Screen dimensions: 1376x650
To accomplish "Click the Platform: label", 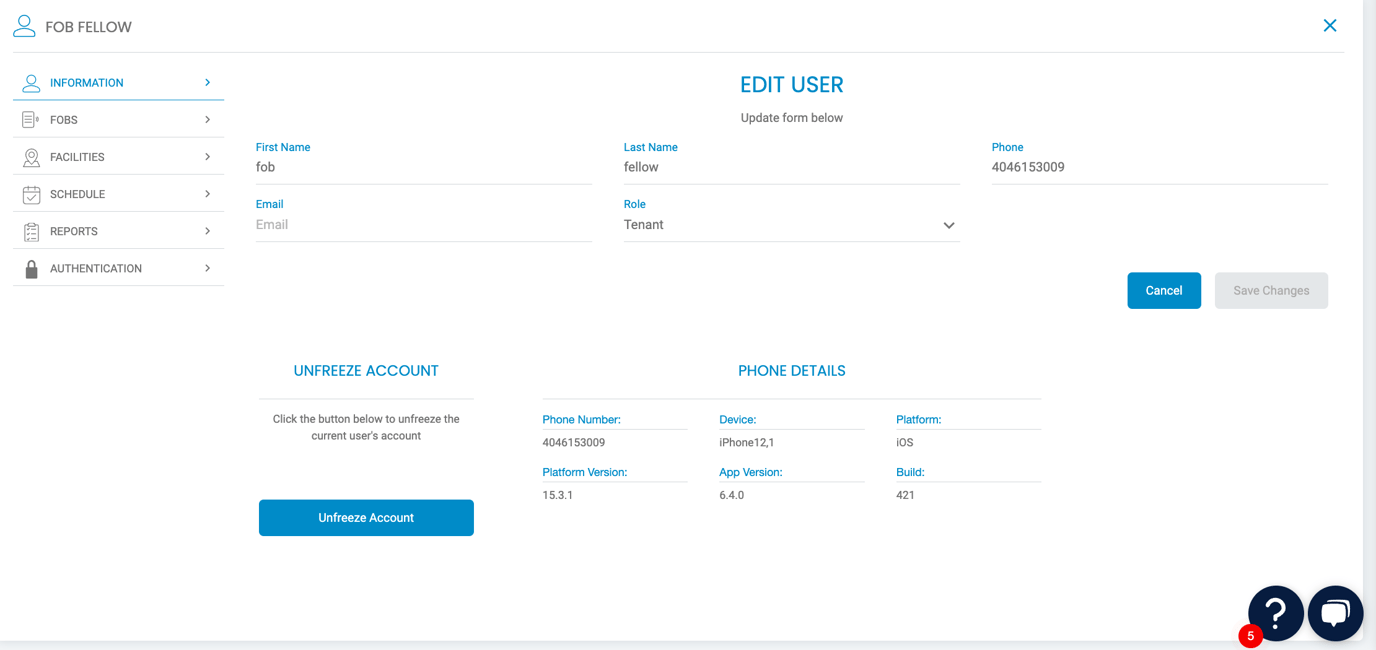I will coord(918,420).
